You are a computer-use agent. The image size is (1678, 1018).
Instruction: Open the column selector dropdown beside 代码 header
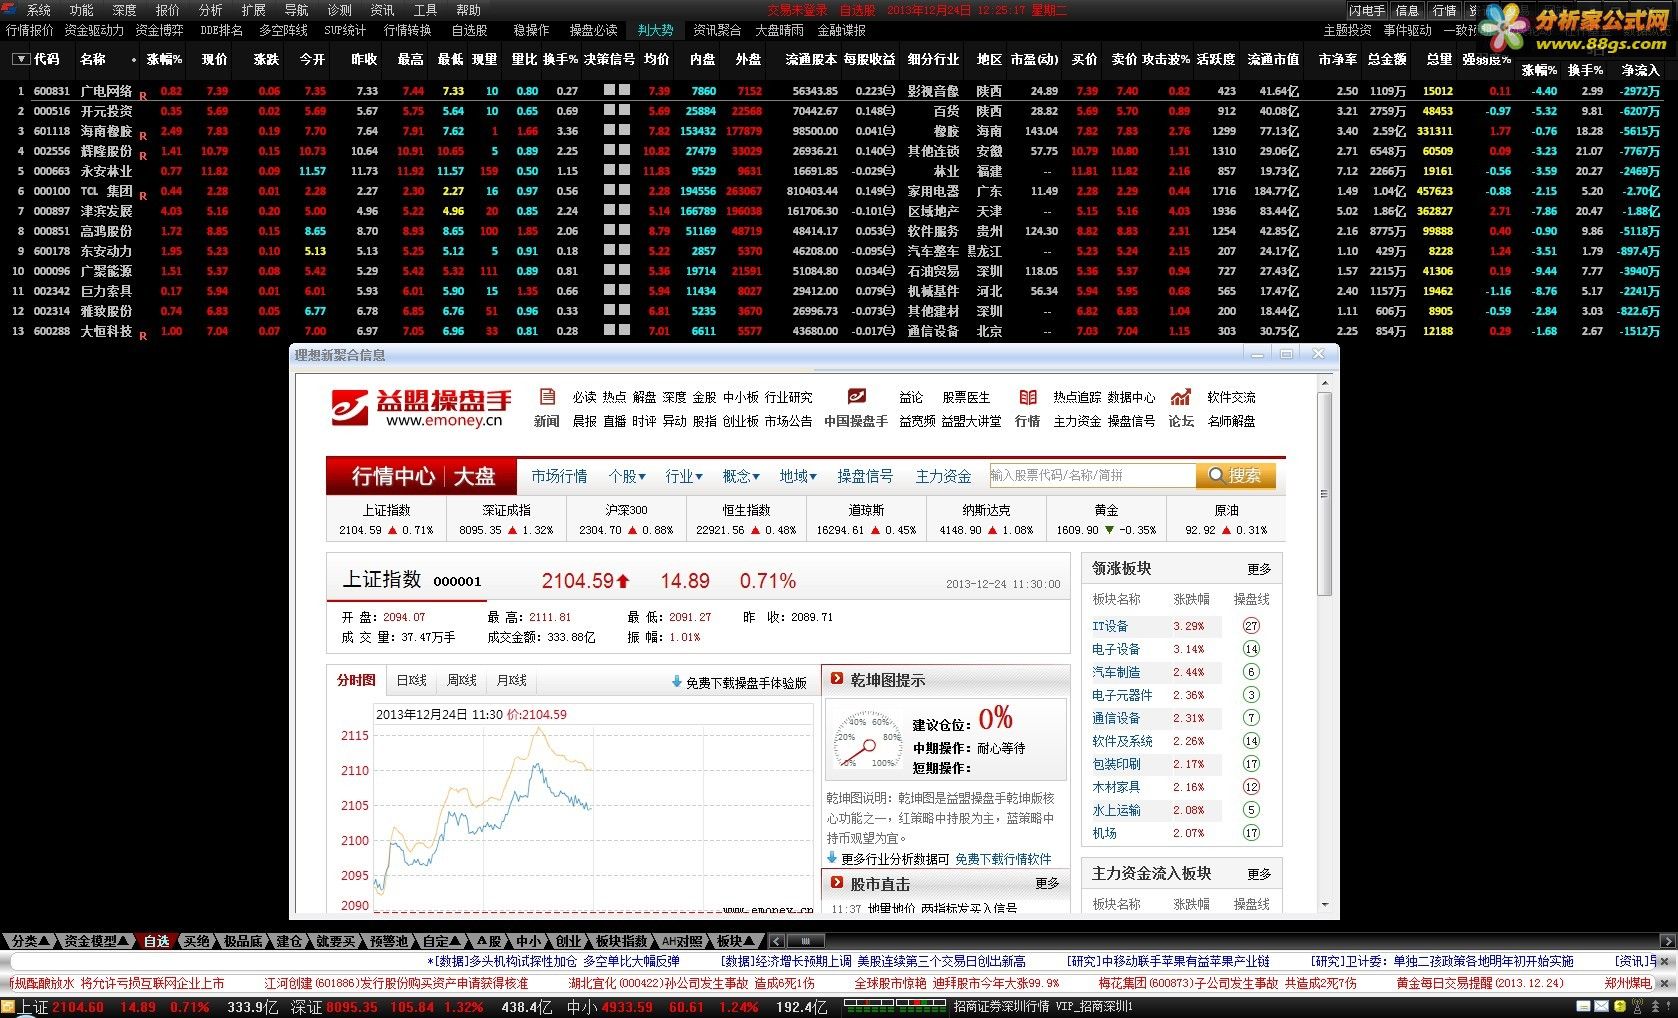[20, 59]
